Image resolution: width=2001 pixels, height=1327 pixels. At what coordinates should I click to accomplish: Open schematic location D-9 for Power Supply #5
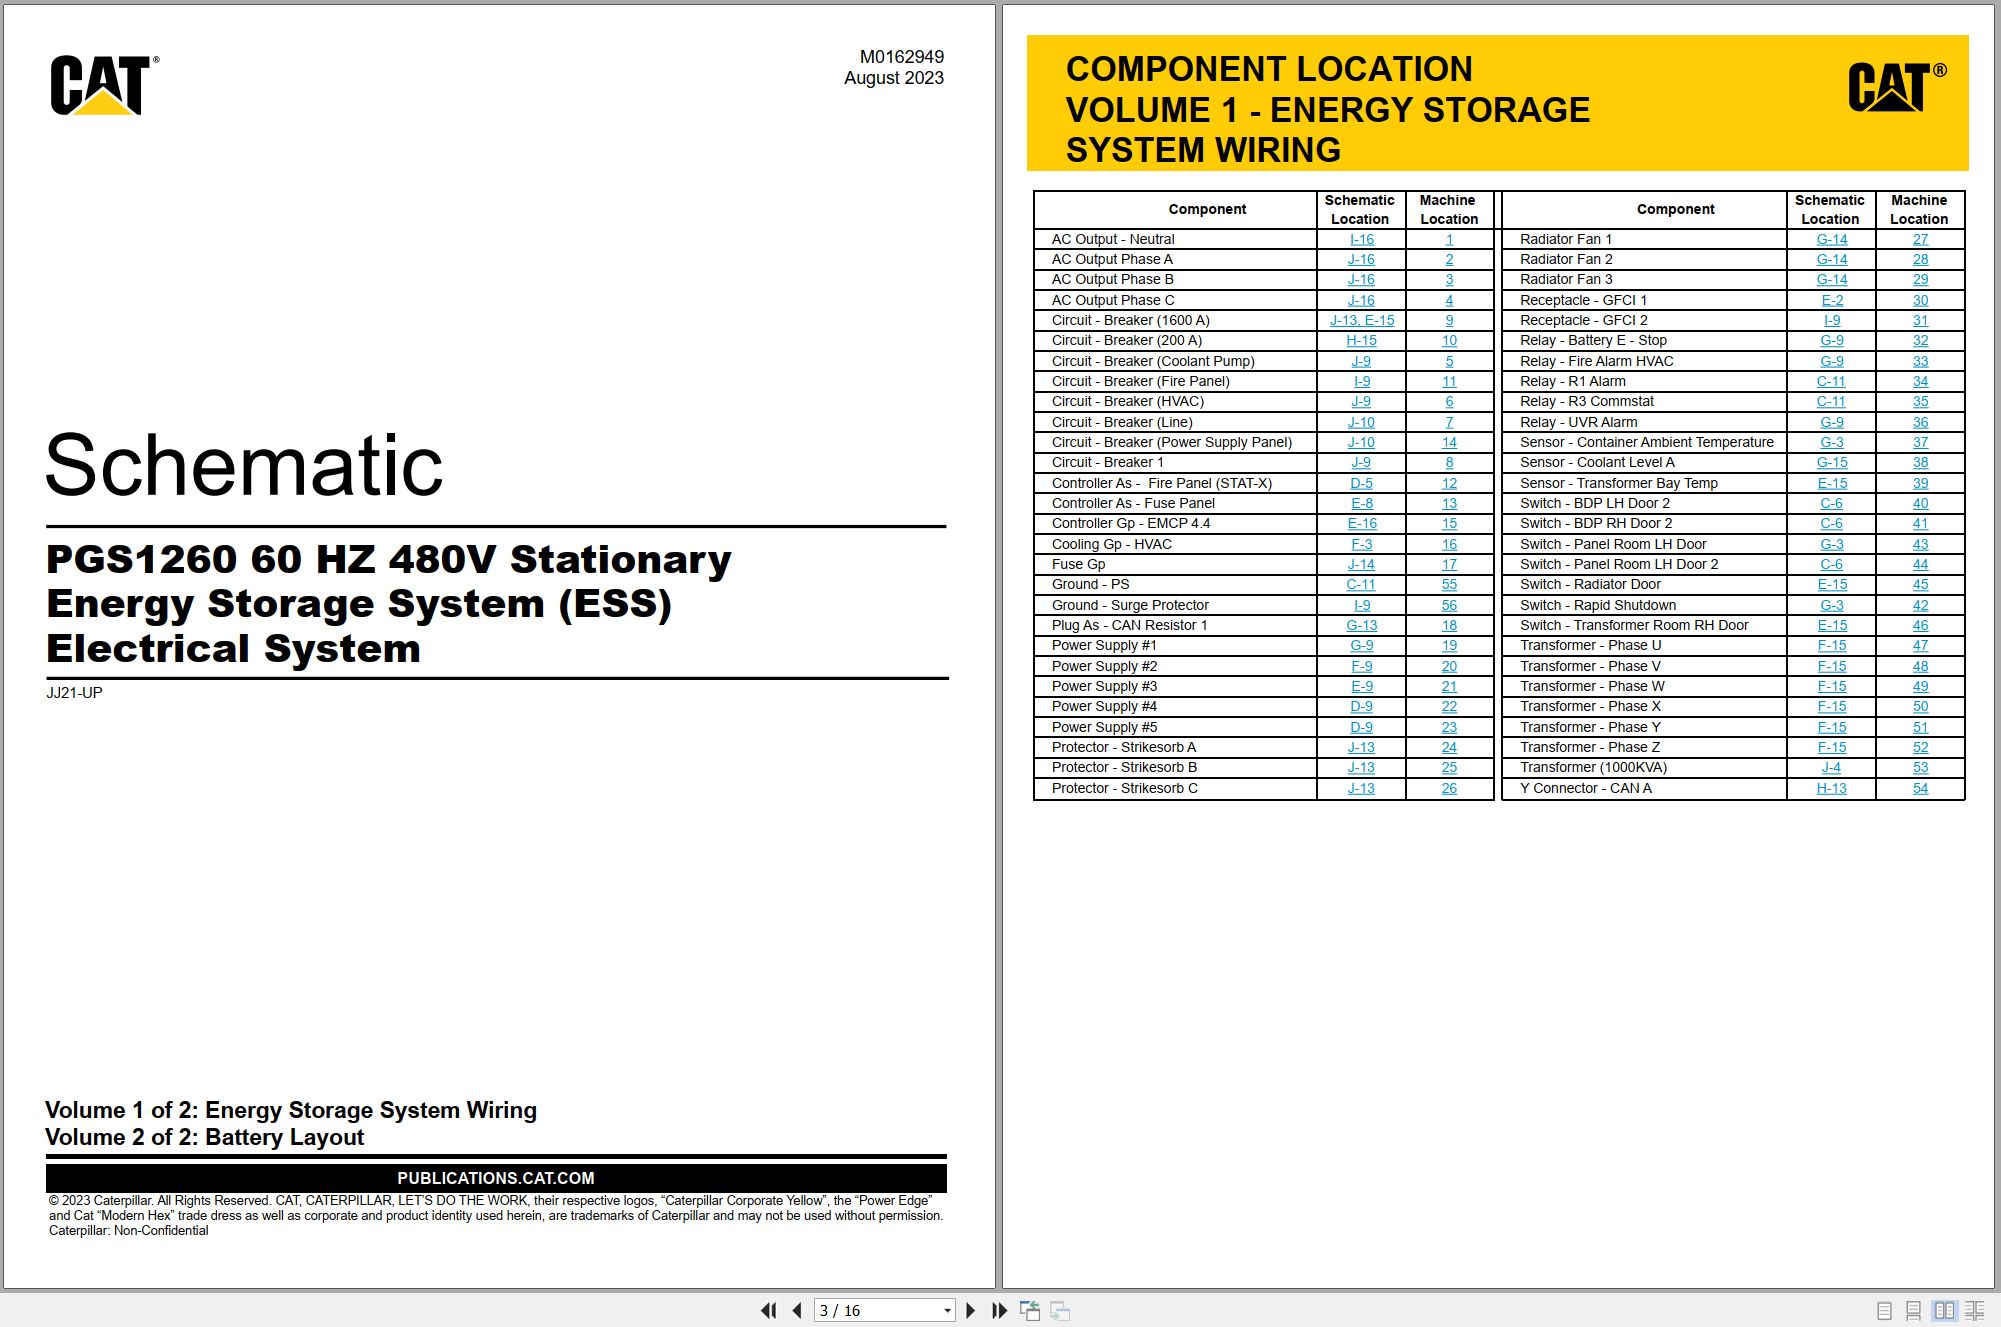(x=1361, y=727)
